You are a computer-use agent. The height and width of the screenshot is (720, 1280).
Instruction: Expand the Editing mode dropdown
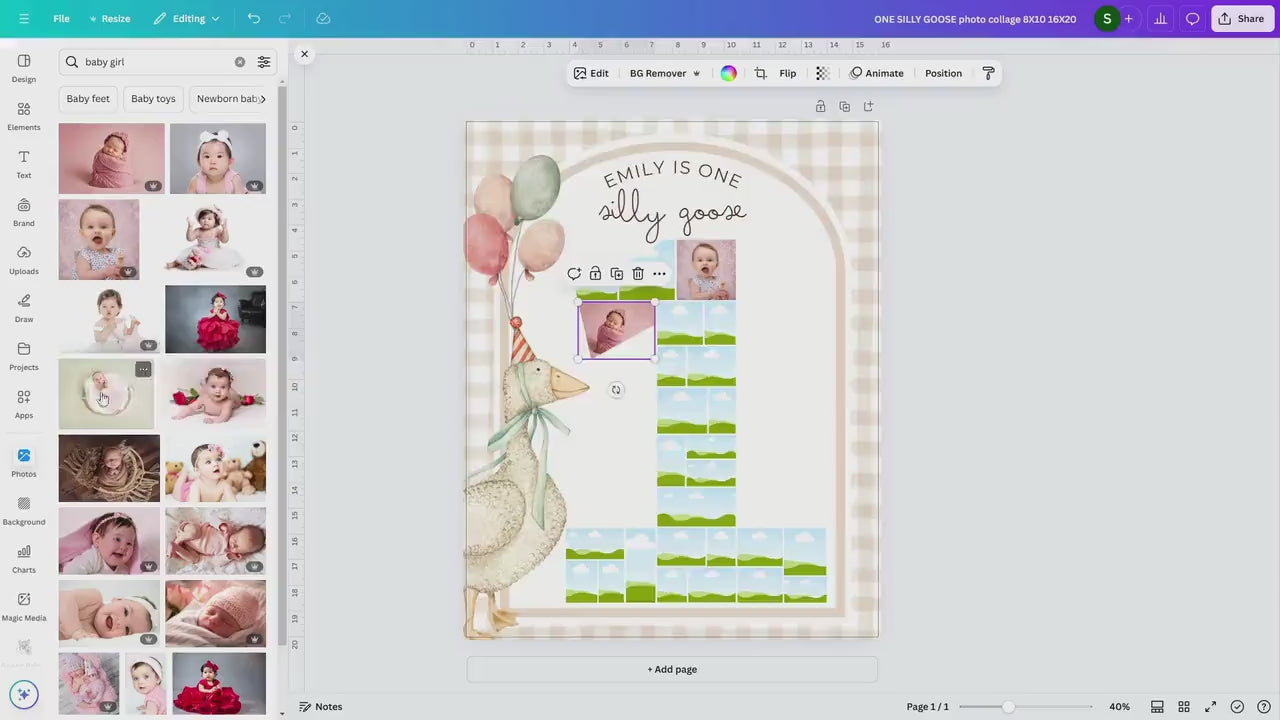pyautogui.click(x=187, y=19)
